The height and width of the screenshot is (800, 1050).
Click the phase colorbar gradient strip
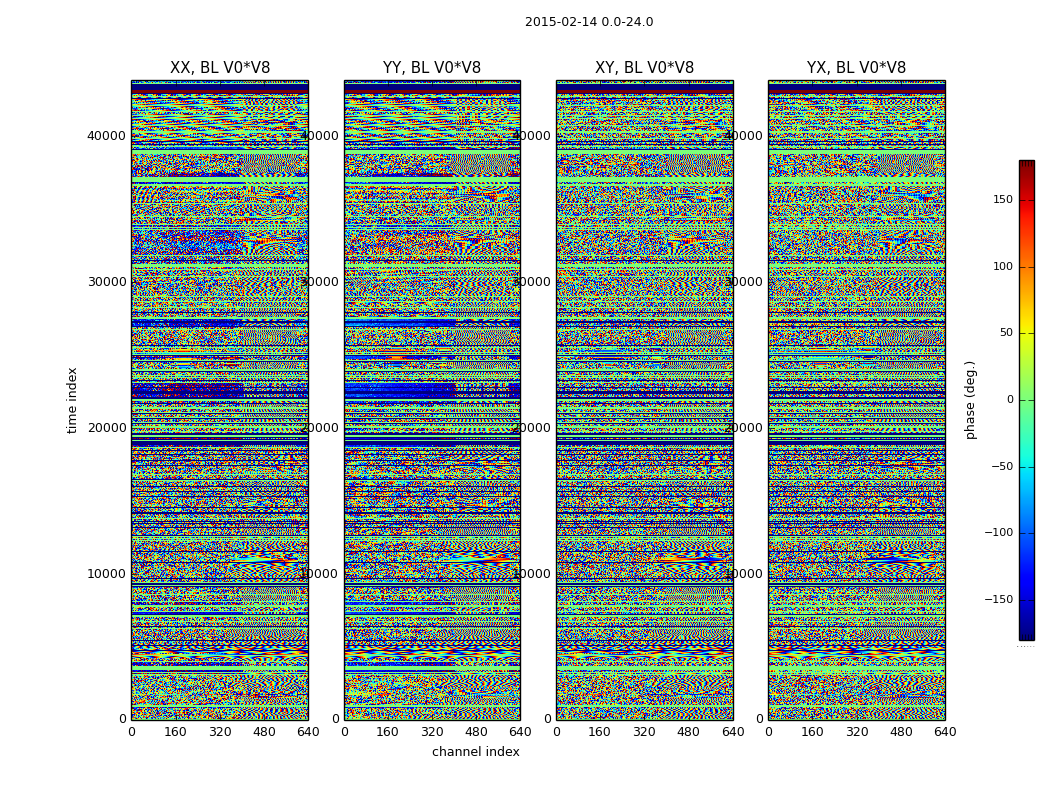tap(1026, 400)
